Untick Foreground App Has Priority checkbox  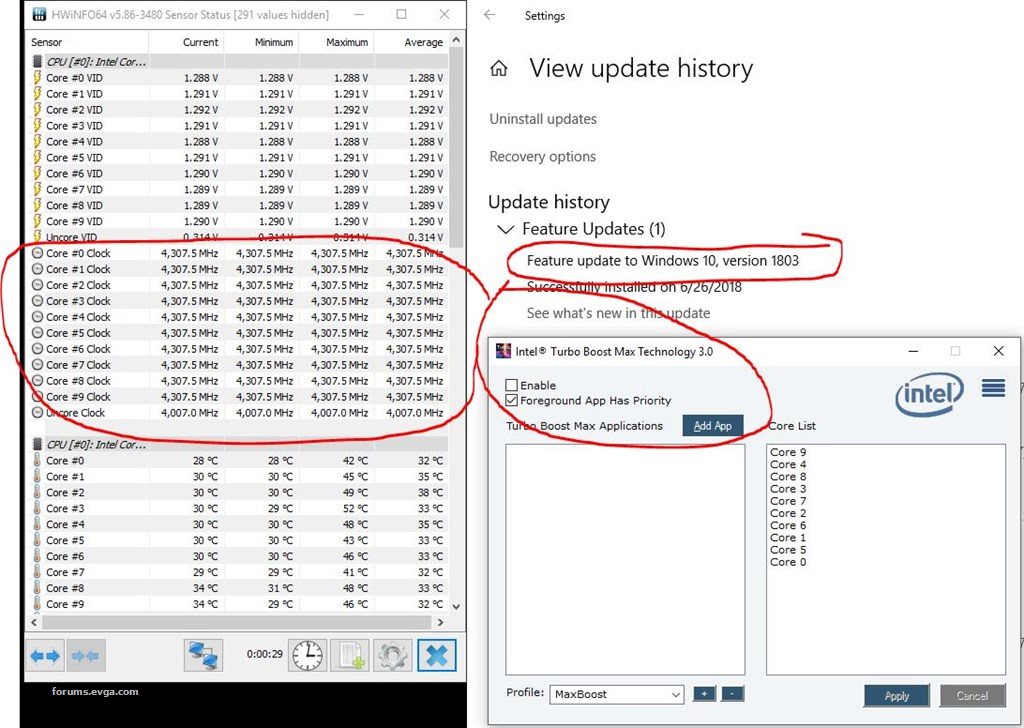[x=511, y=400]
